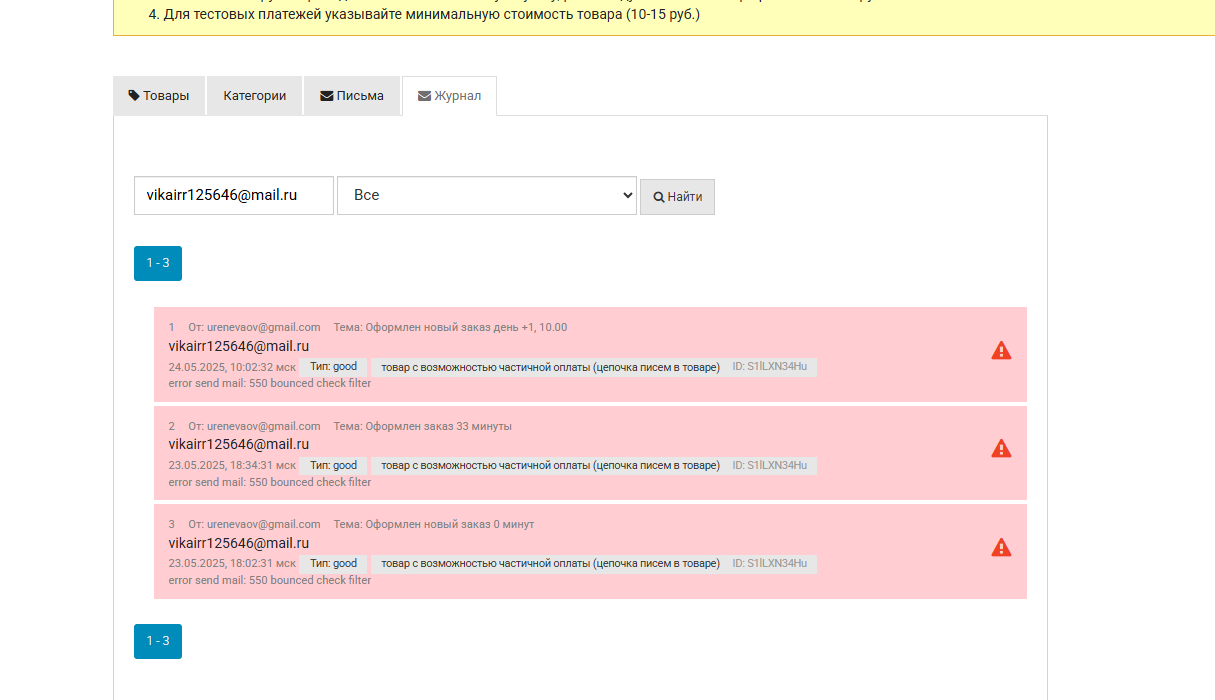Click ID S1İLXN34Hu in entry 1

tap(770, 367)
